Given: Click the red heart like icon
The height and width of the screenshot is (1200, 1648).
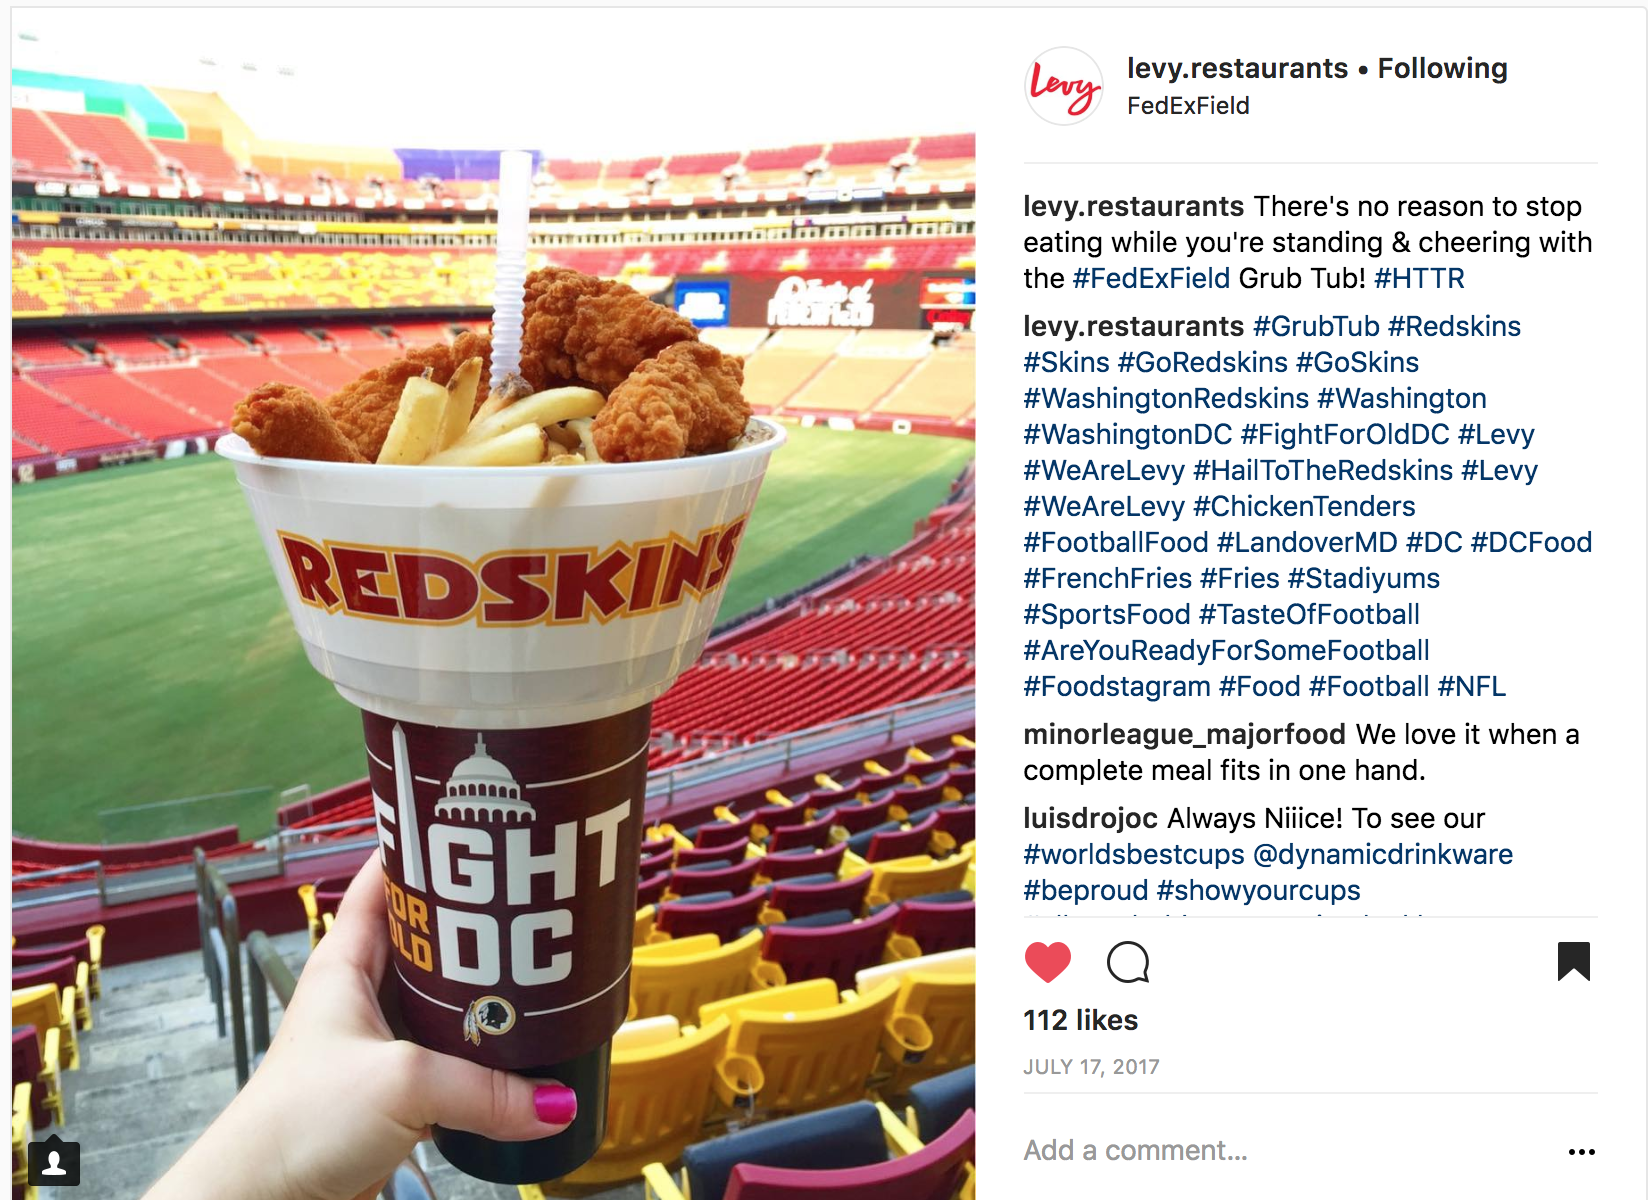Looking at the screenshot, I should pyautogui.click(x=1047, y=962).
